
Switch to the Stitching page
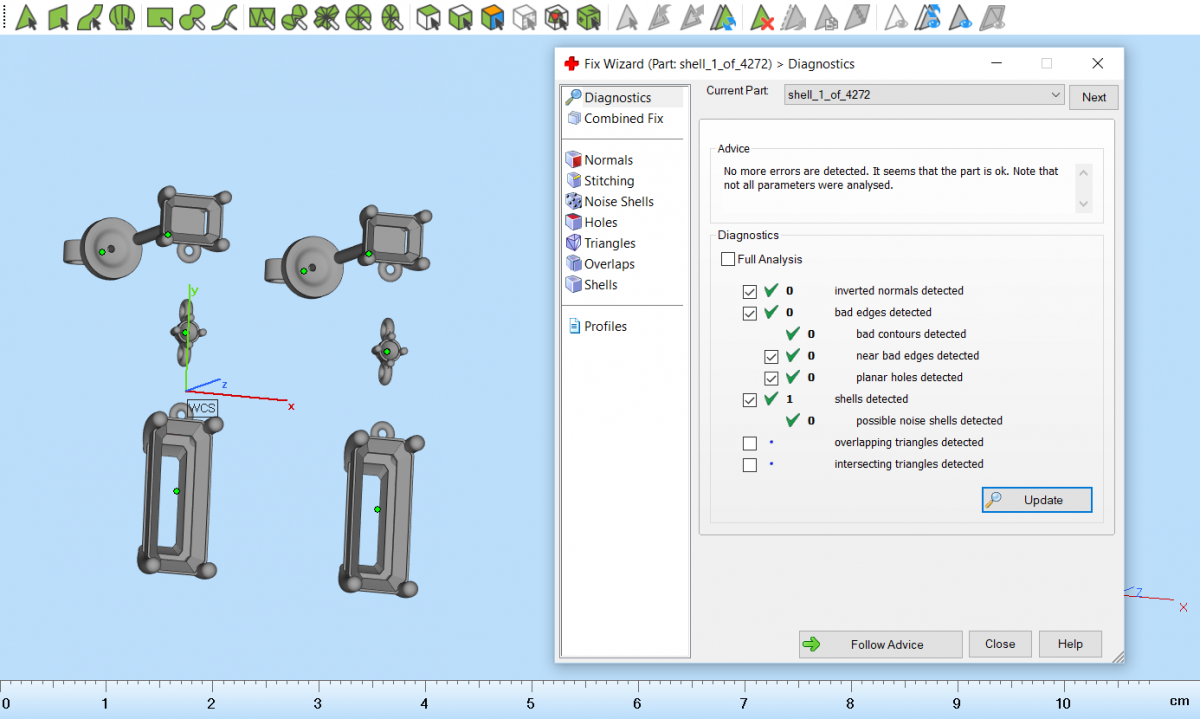tap(608, 181)
